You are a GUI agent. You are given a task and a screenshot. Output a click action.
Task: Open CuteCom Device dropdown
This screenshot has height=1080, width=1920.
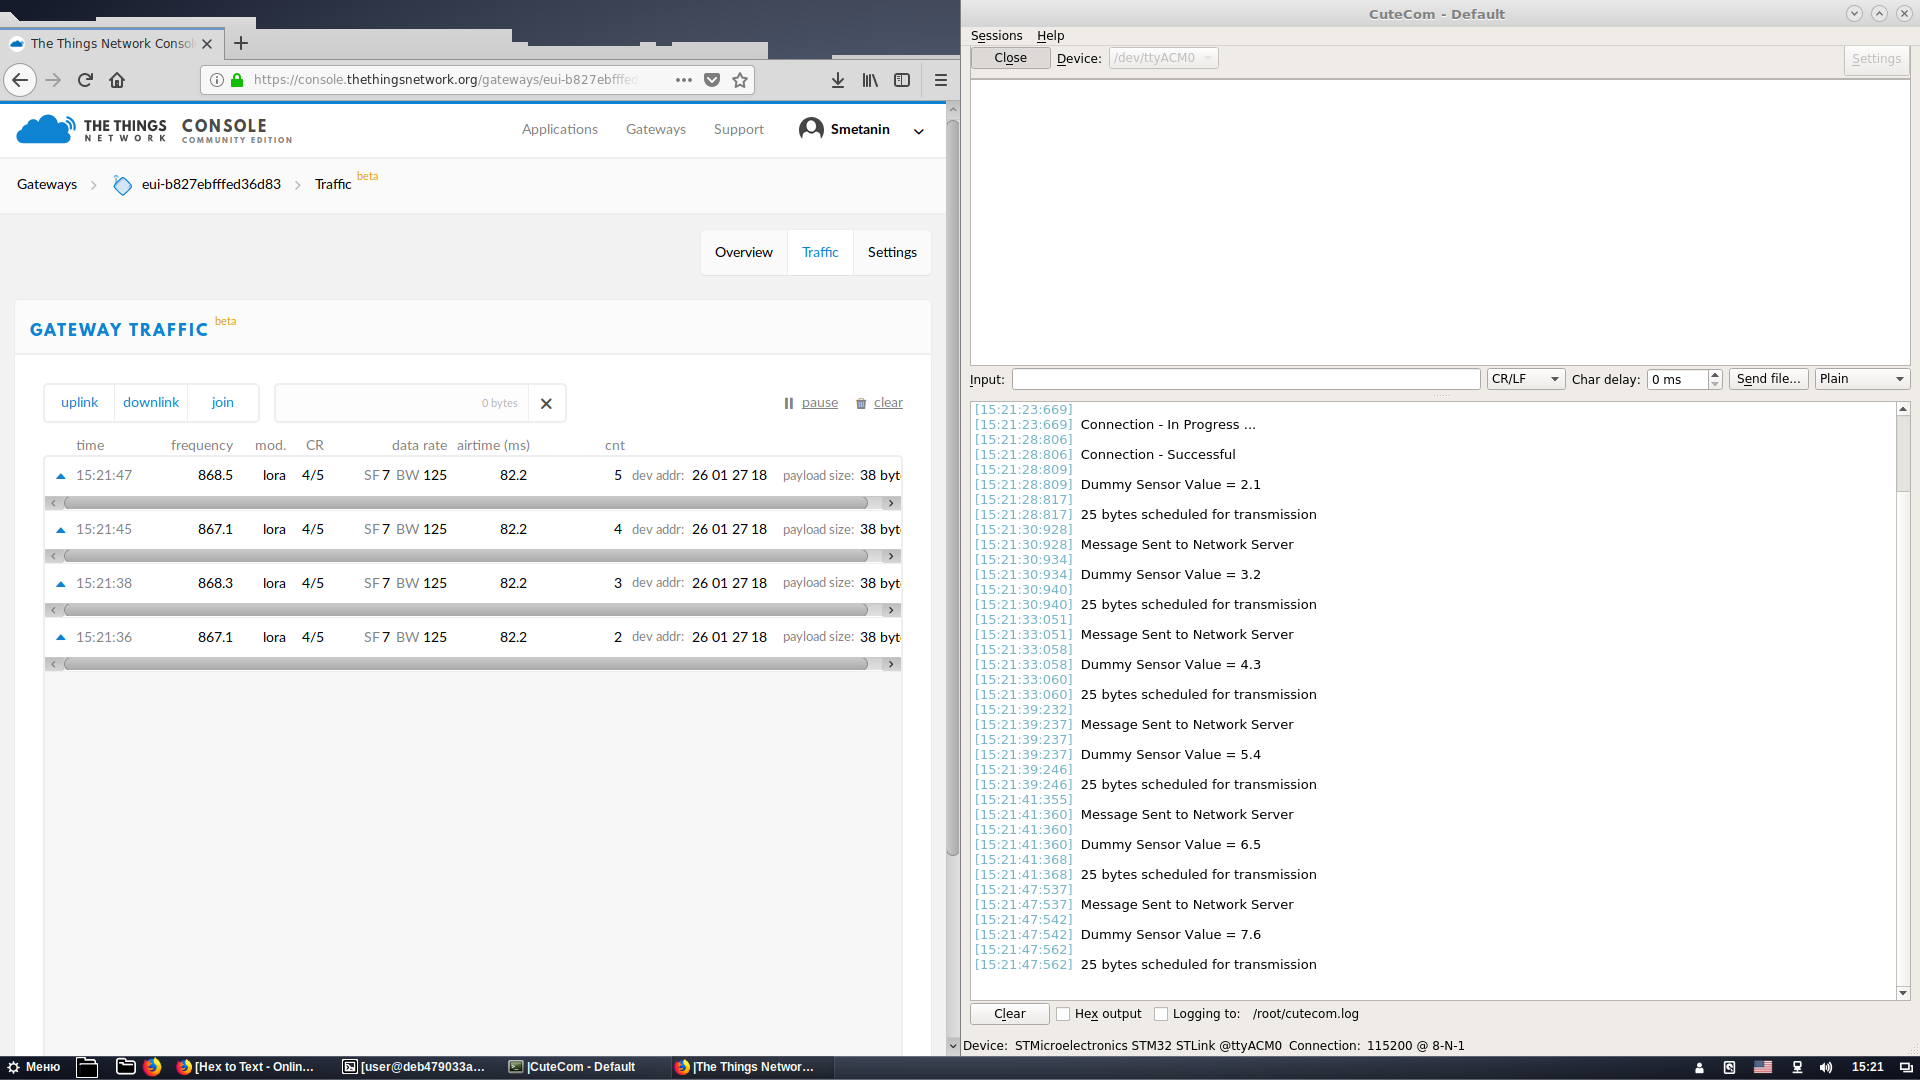click(1163, 58)
